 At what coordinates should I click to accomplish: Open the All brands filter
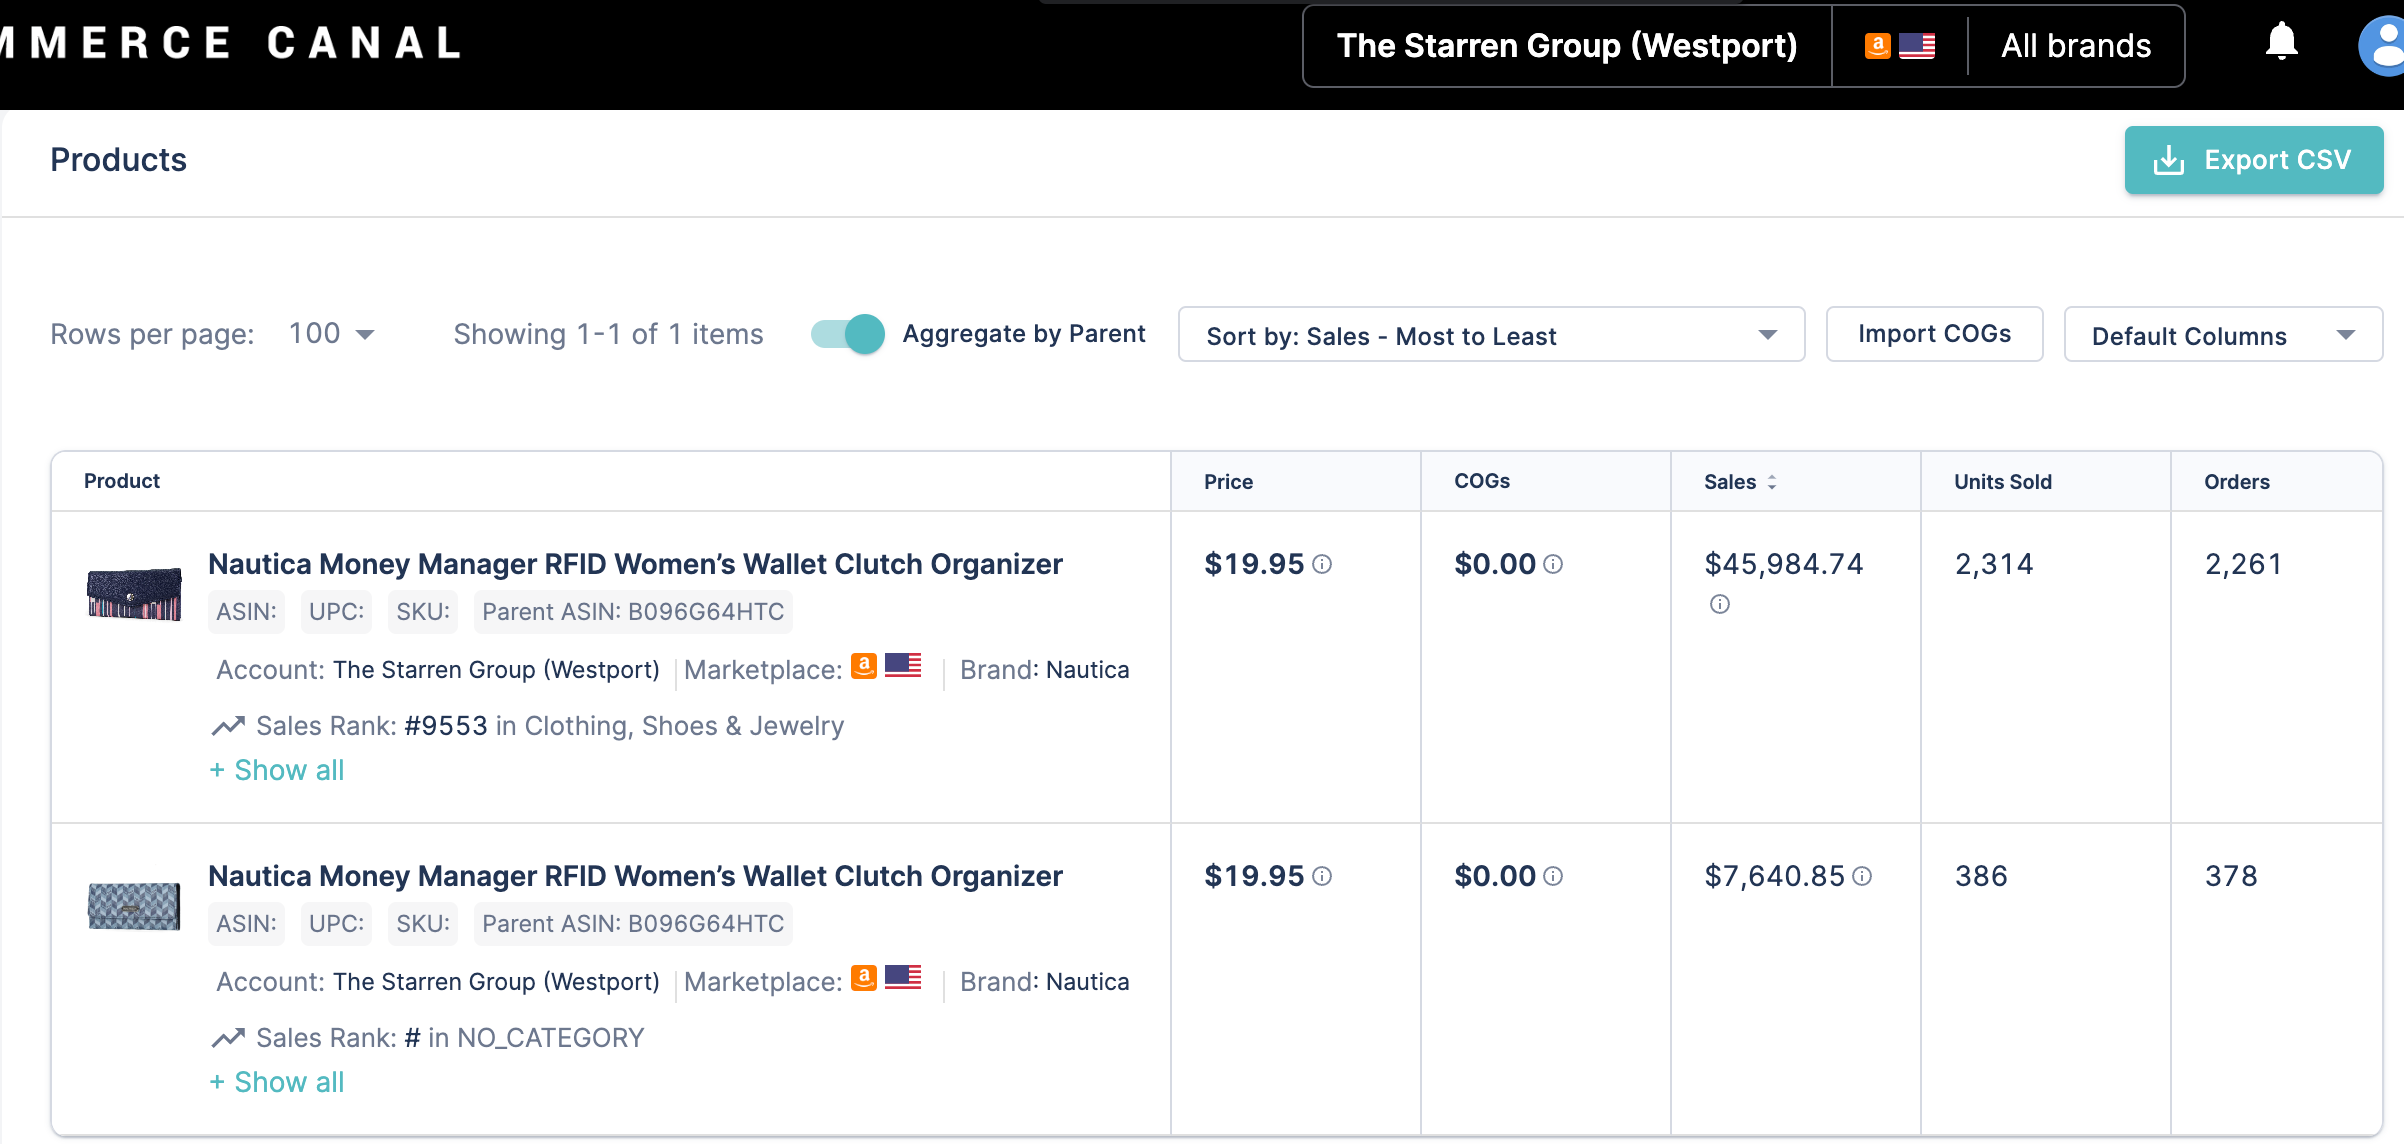coord(2075,46)
